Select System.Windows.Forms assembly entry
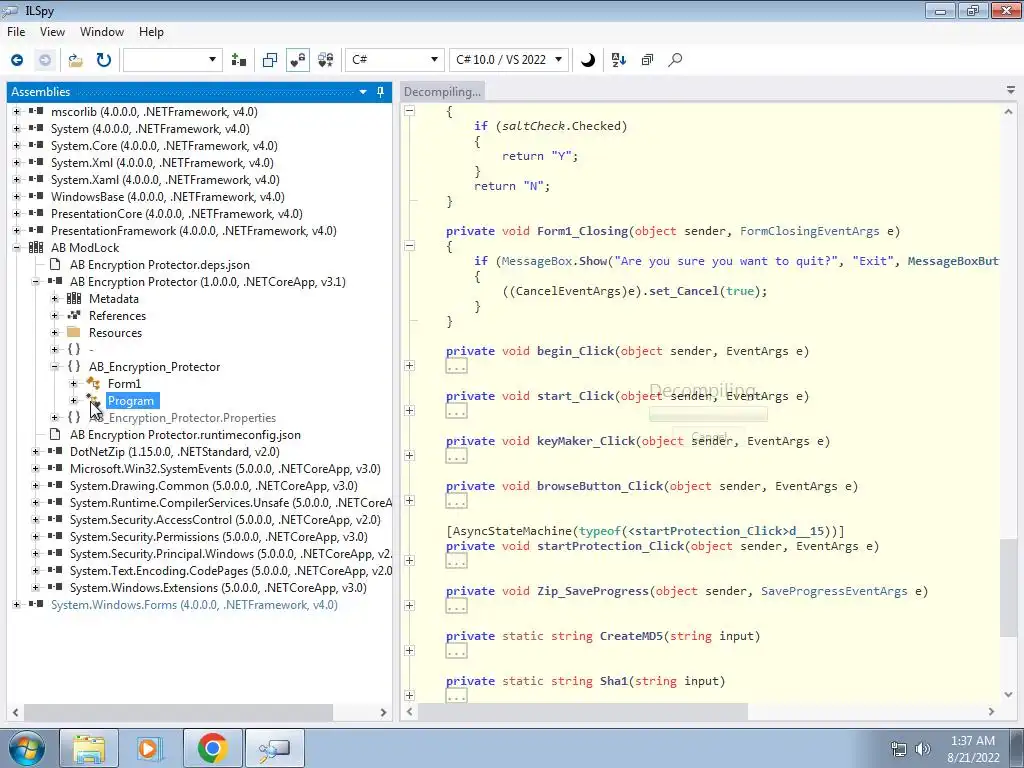1024x768 pixels. 194,605
